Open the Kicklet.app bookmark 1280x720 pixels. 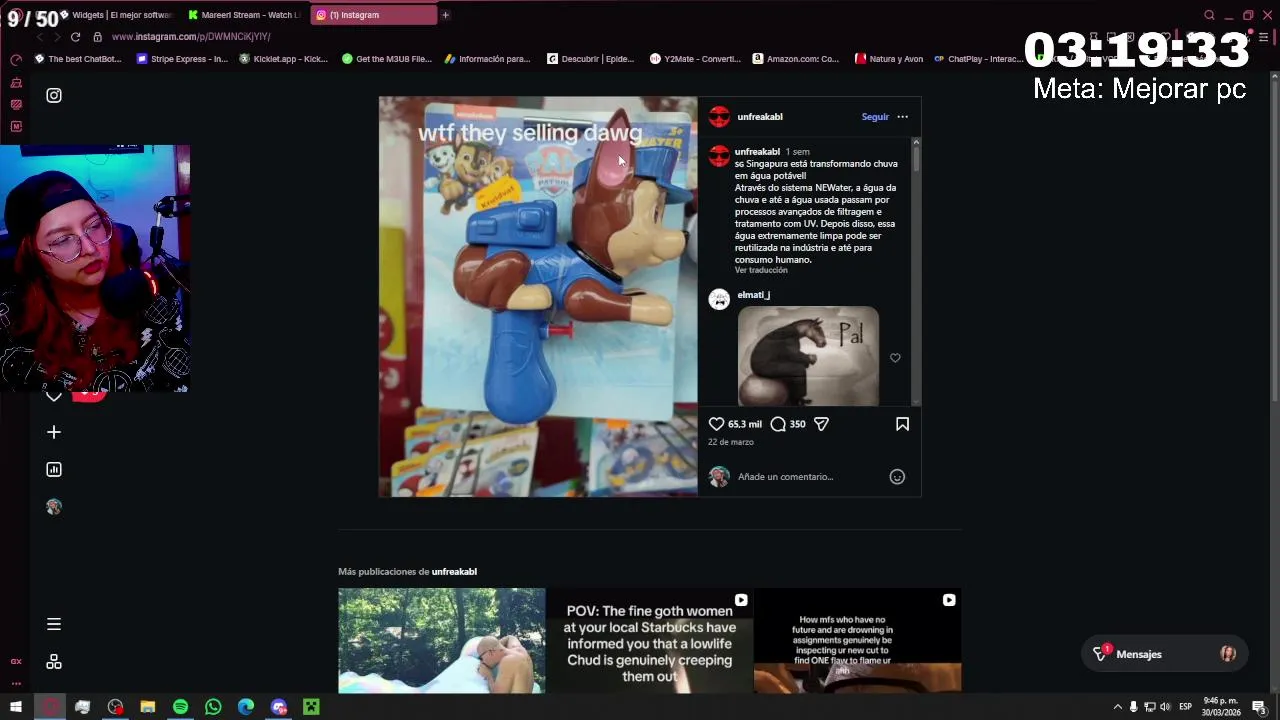(283, 59)
